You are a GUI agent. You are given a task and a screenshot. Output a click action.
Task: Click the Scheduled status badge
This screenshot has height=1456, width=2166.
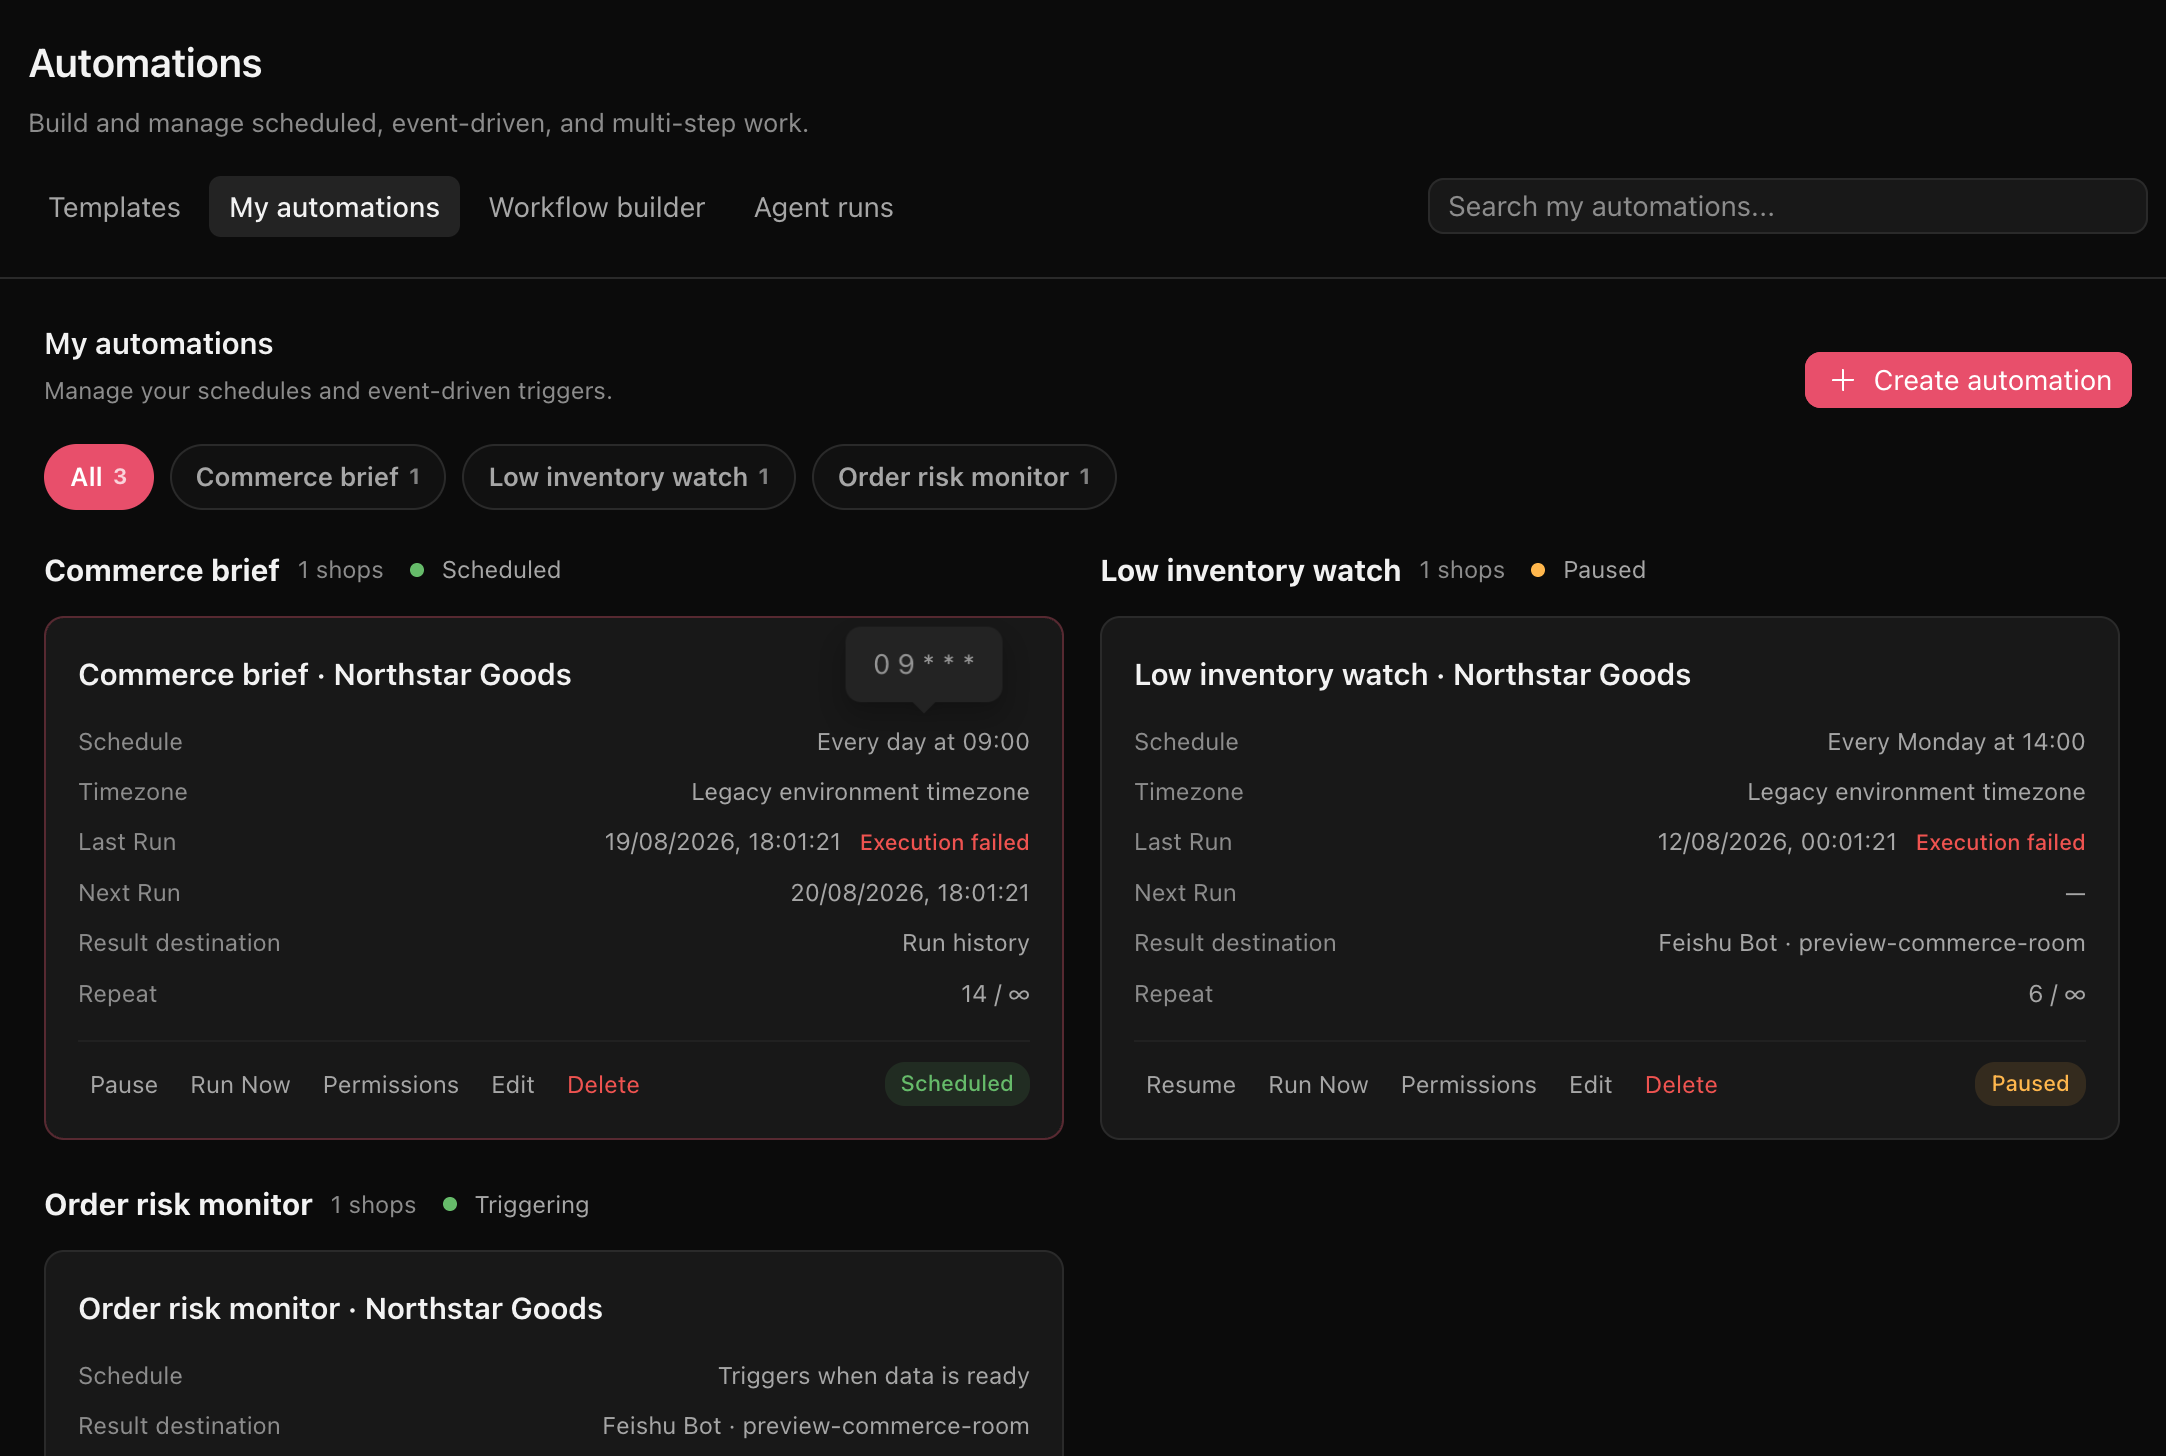coord(957,1084)
